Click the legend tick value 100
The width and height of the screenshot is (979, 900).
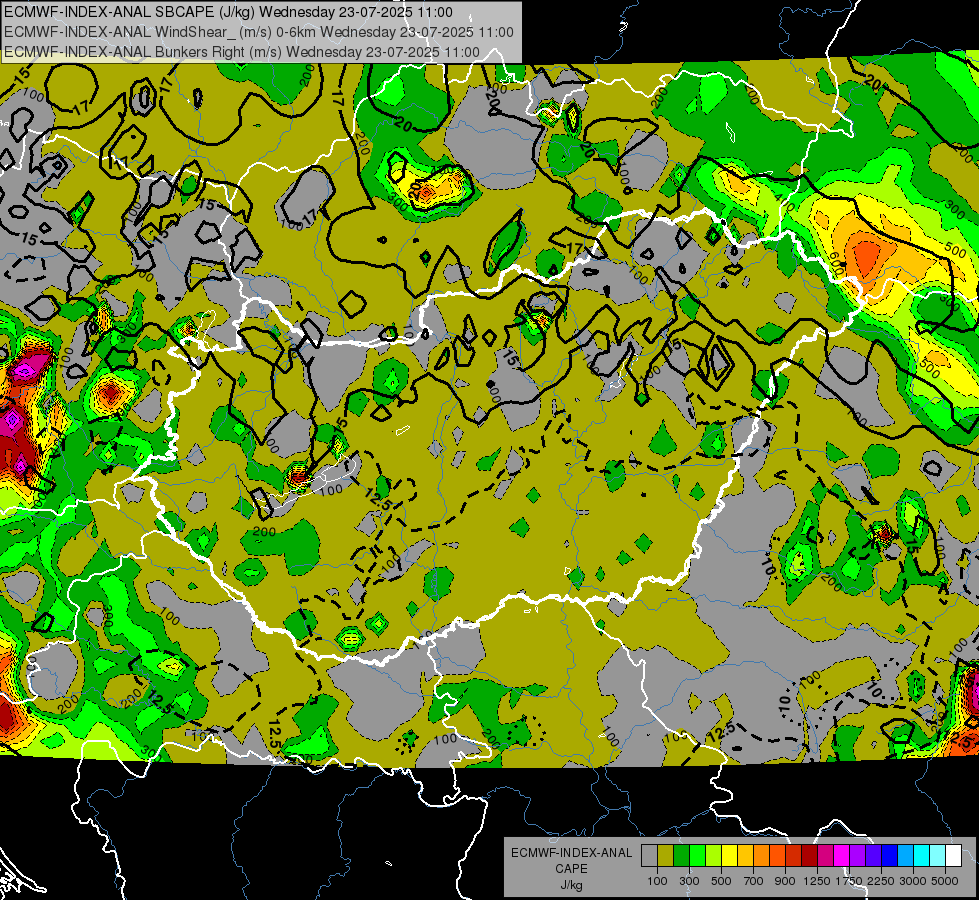tap(657, 881)
